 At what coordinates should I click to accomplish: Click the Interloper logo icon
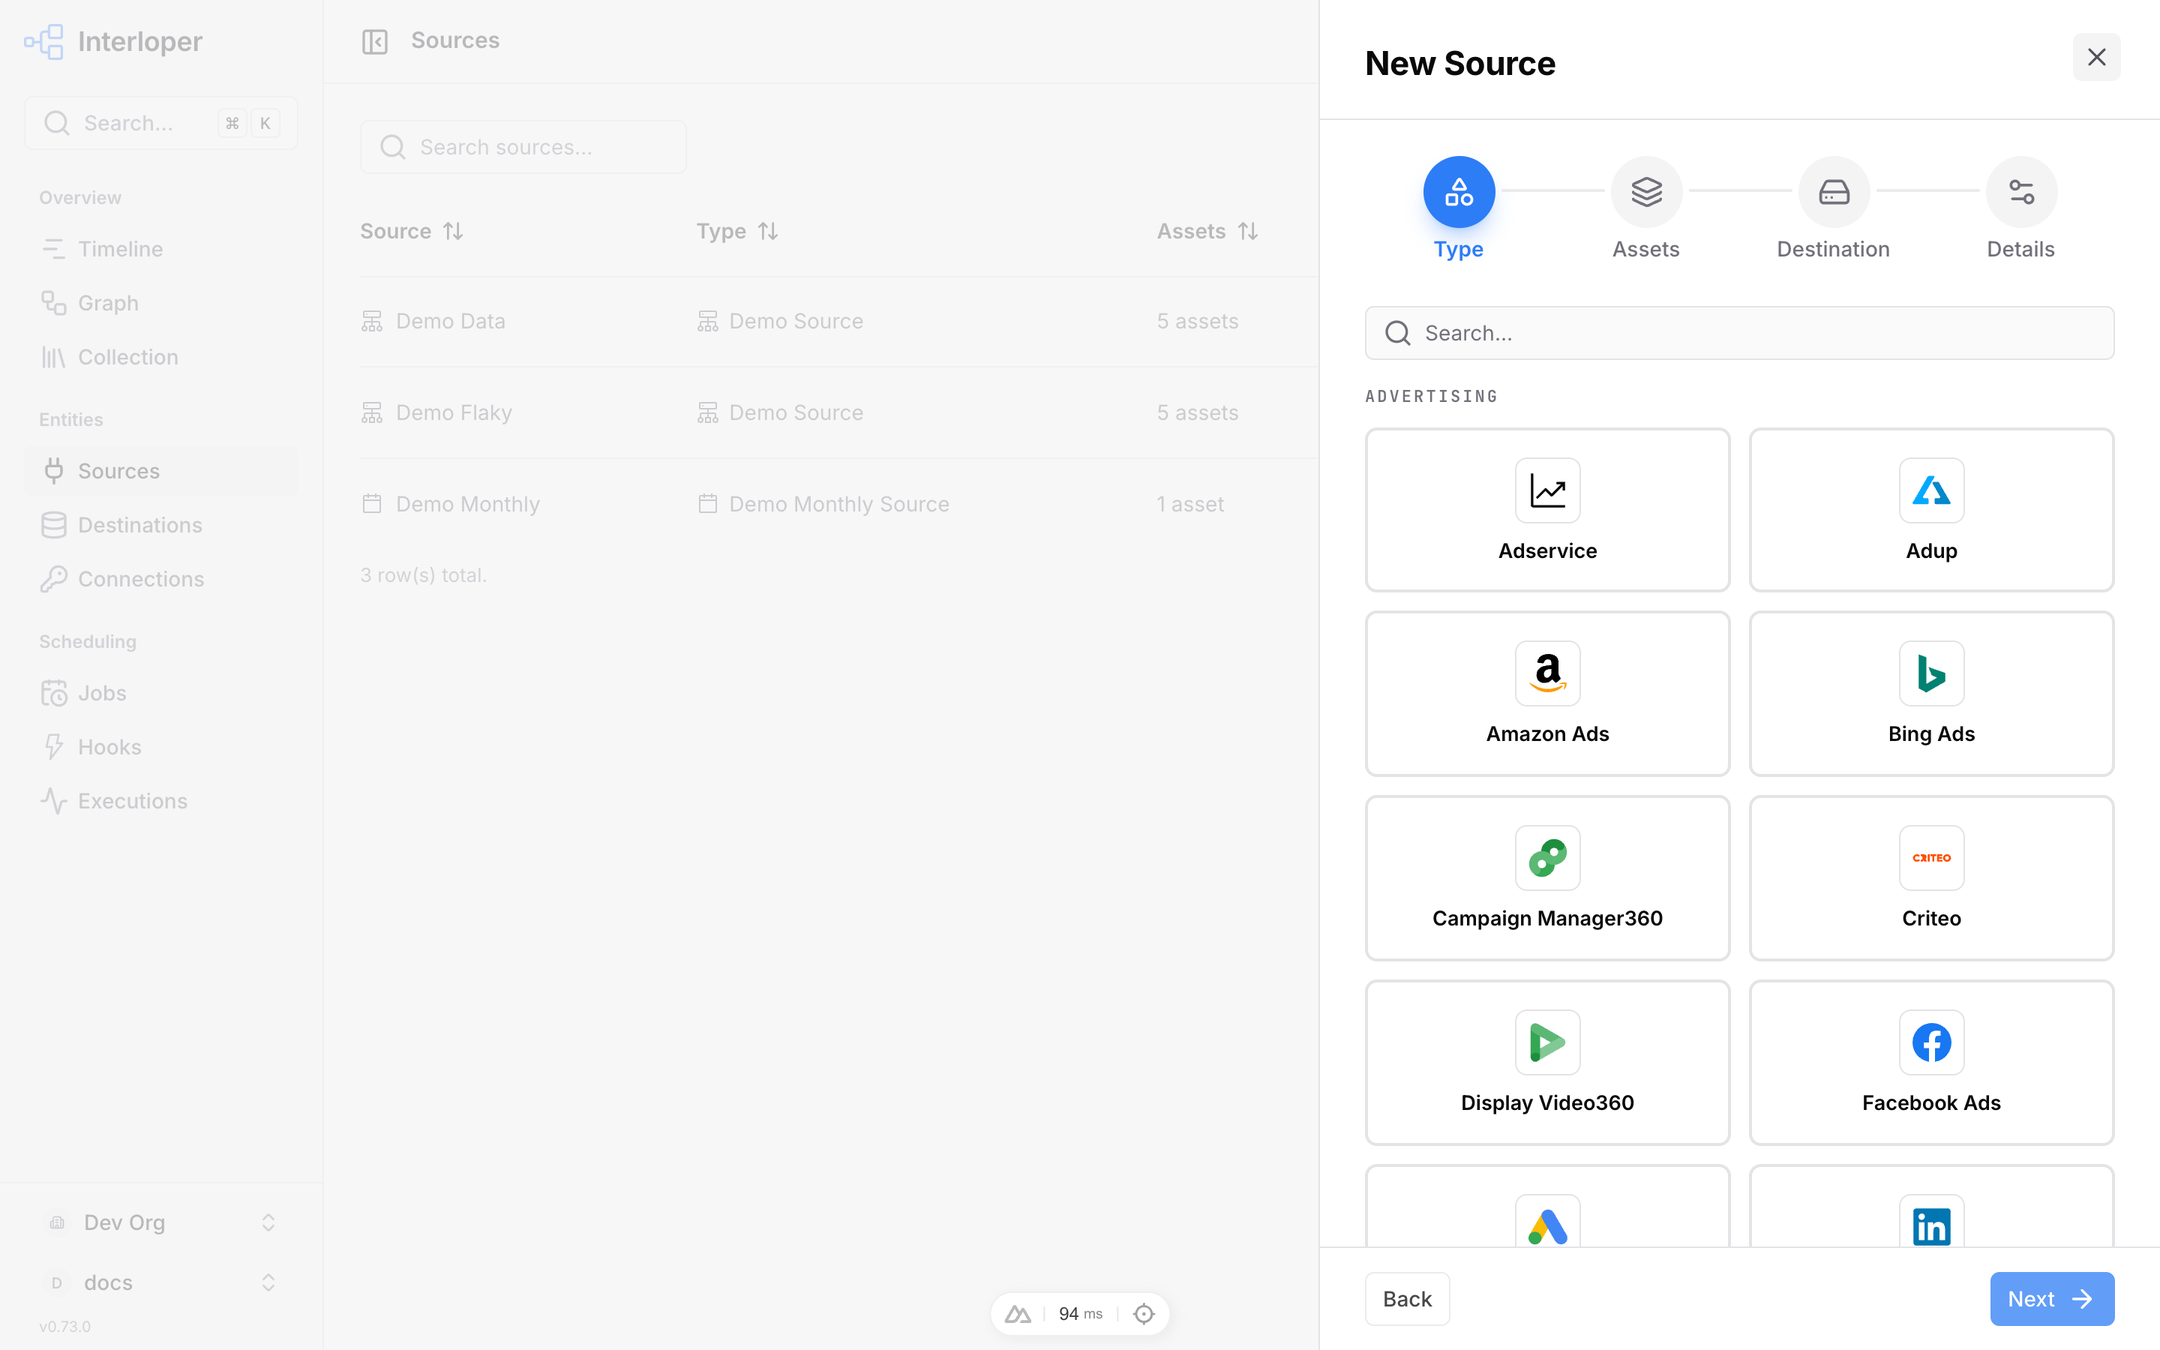44,41
